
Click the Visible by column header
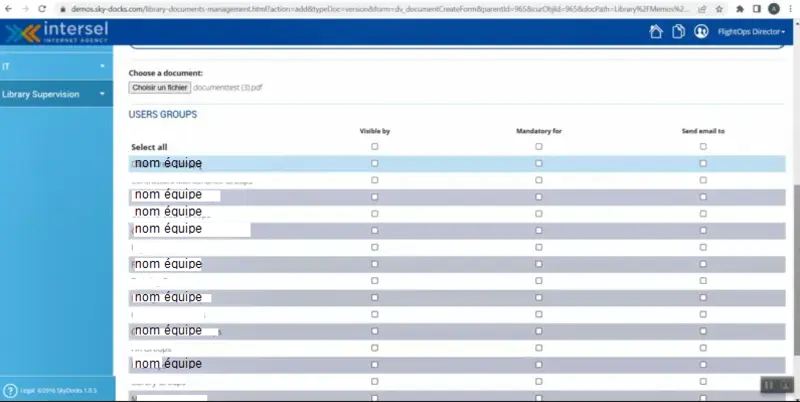tap(374, 131)
